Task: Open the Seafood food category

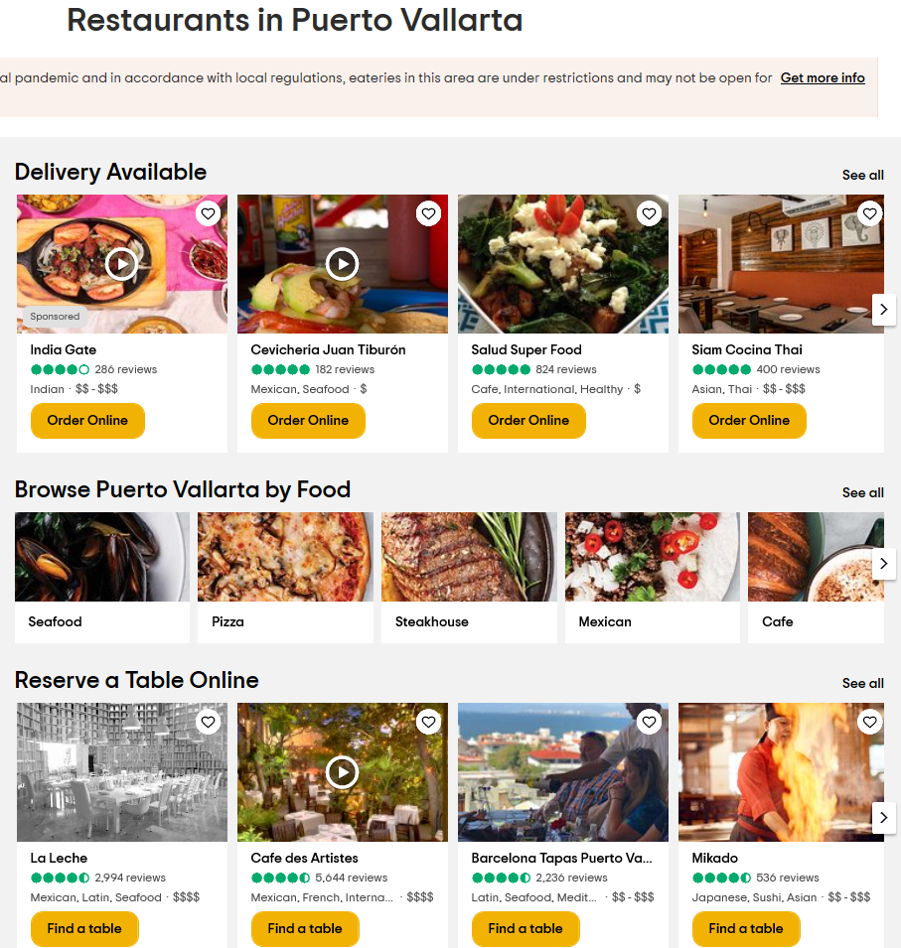Action: point(102,577)
